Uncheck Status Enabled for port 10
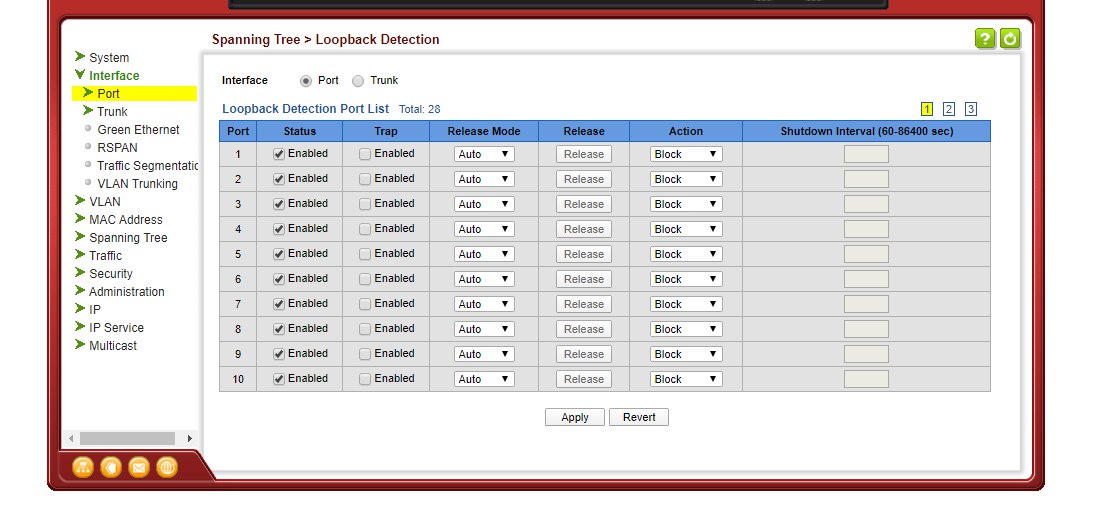The width and height of the screenshot is (1101, 510). [279, 379]
